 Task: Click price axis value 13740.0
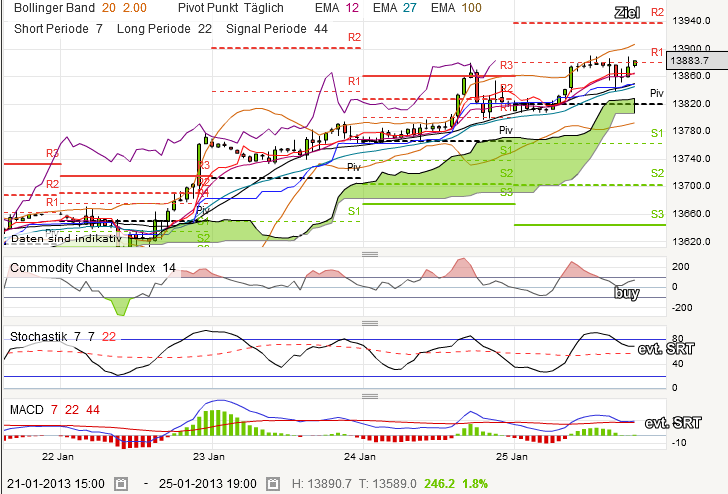pyautogui.click(x=691, y=159)
